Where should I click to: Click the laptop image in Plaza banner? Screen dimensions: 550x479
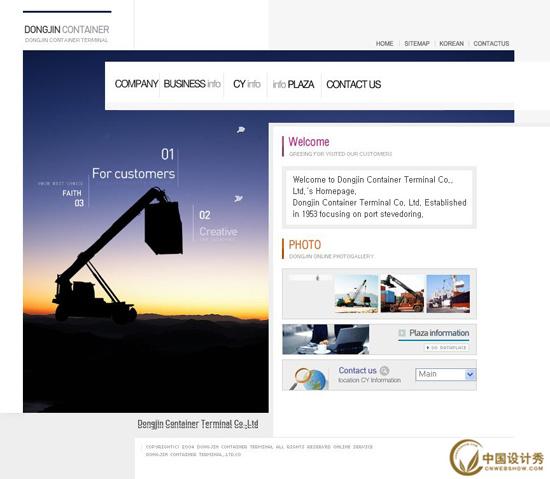[x=326, y=339]
